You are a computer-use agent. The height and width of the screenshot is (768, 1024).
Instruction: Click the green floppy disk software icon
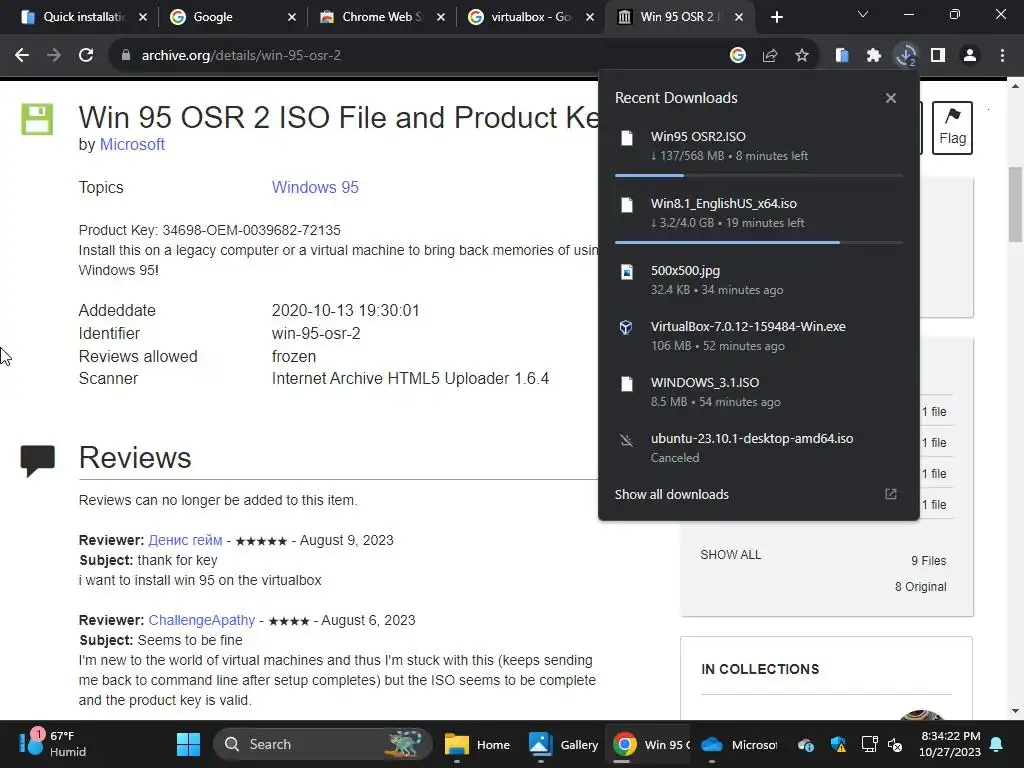(37, 119)
